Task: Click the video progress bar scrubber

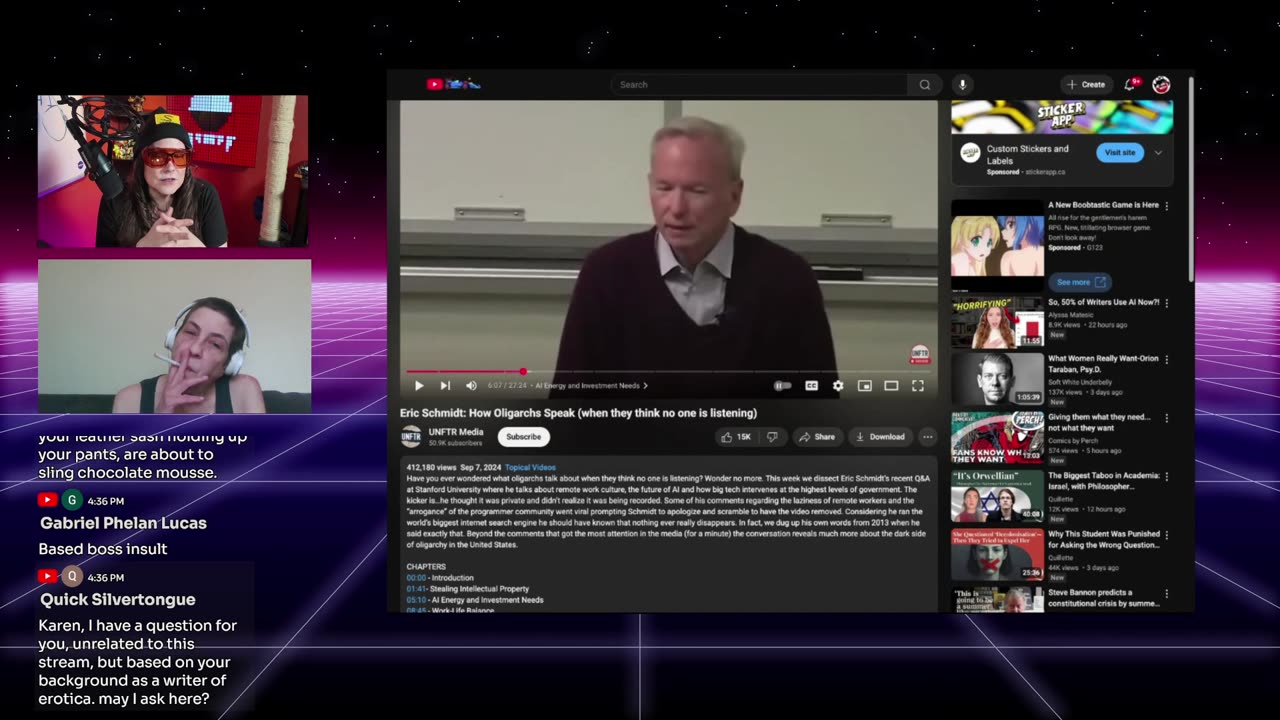Action: point(523,371)
